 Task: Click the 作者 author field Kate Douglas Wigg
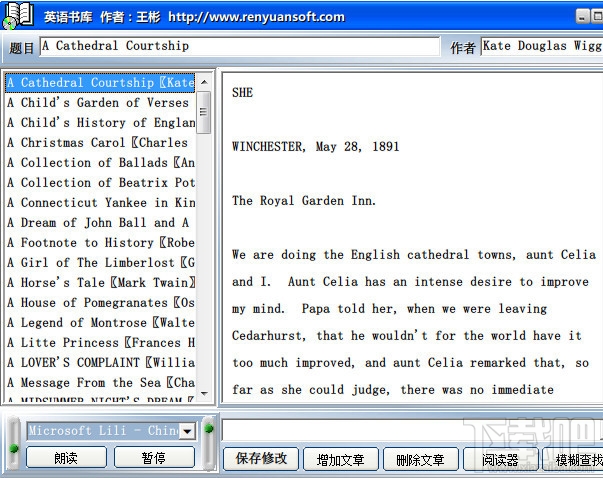[541, 46]
